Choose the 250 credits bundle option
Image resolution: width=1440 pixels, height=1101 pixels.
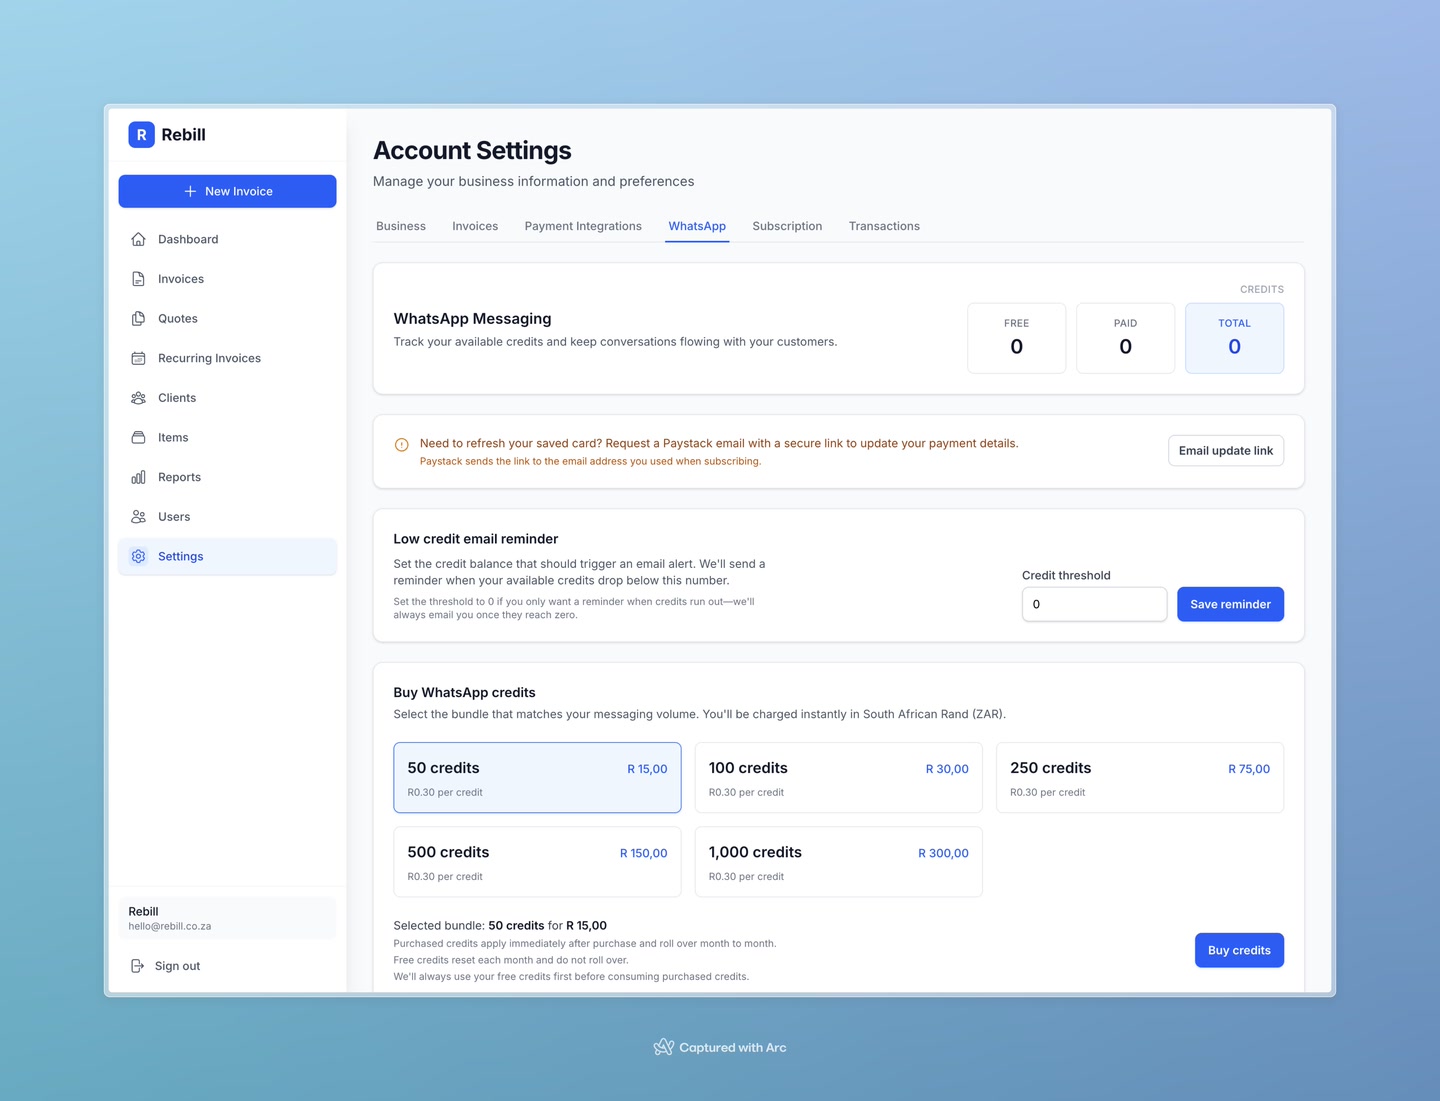pos(1139,778)
